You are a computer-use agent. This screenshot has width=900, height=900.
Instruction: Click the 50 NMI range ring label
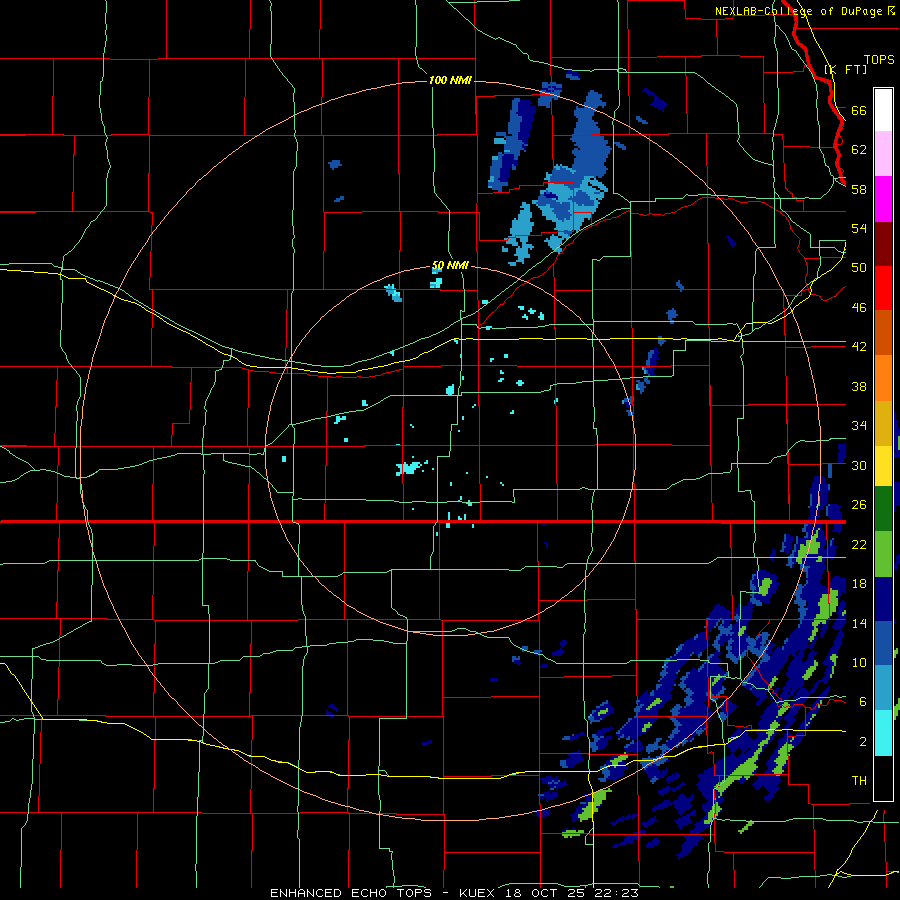450,265
